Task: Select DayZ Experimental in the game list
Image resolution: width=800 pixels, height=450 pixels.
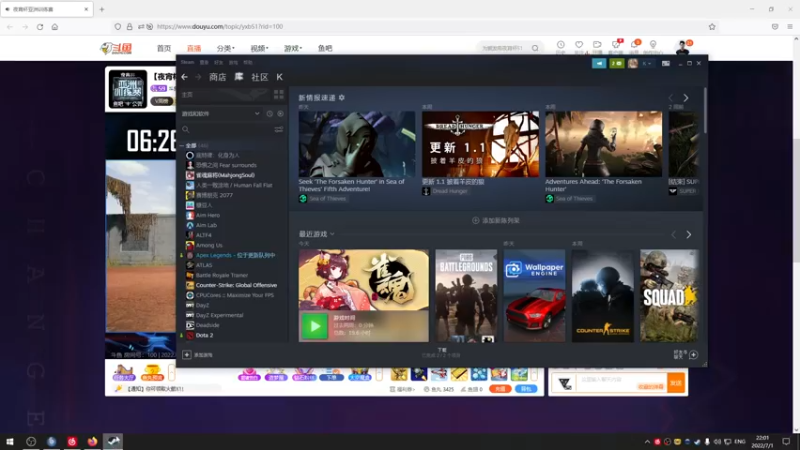Action: (214, 315)
